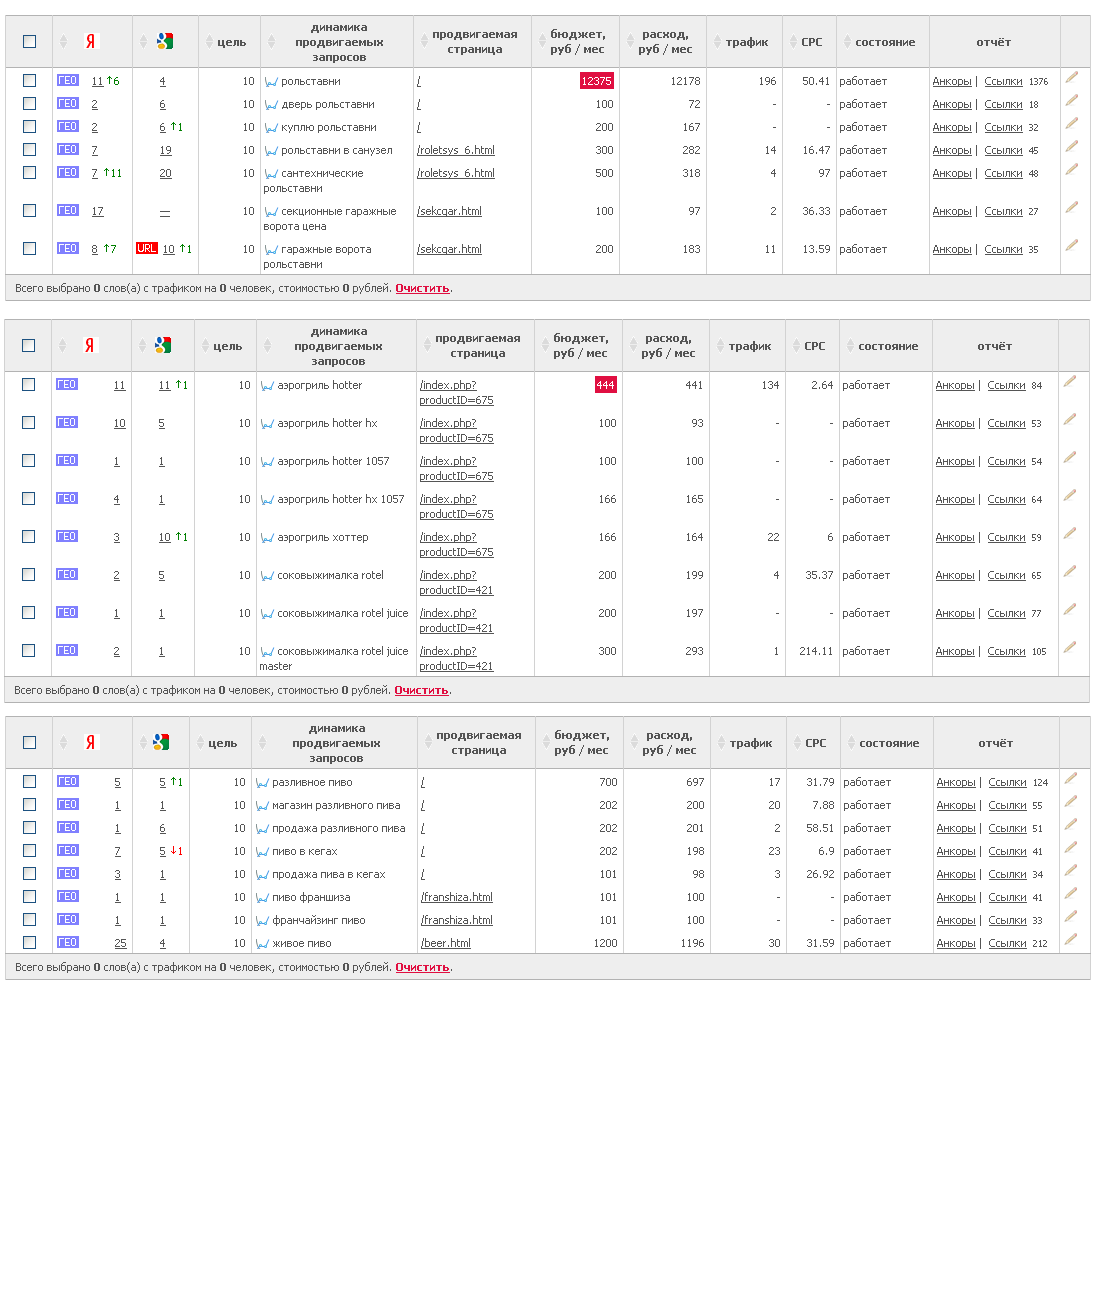Open chart icon next to "сантехнические рольставни"
Image resolution: width=1102 pixels, height=1308 pixels.
pyautogui.click(x=270, y=174)
